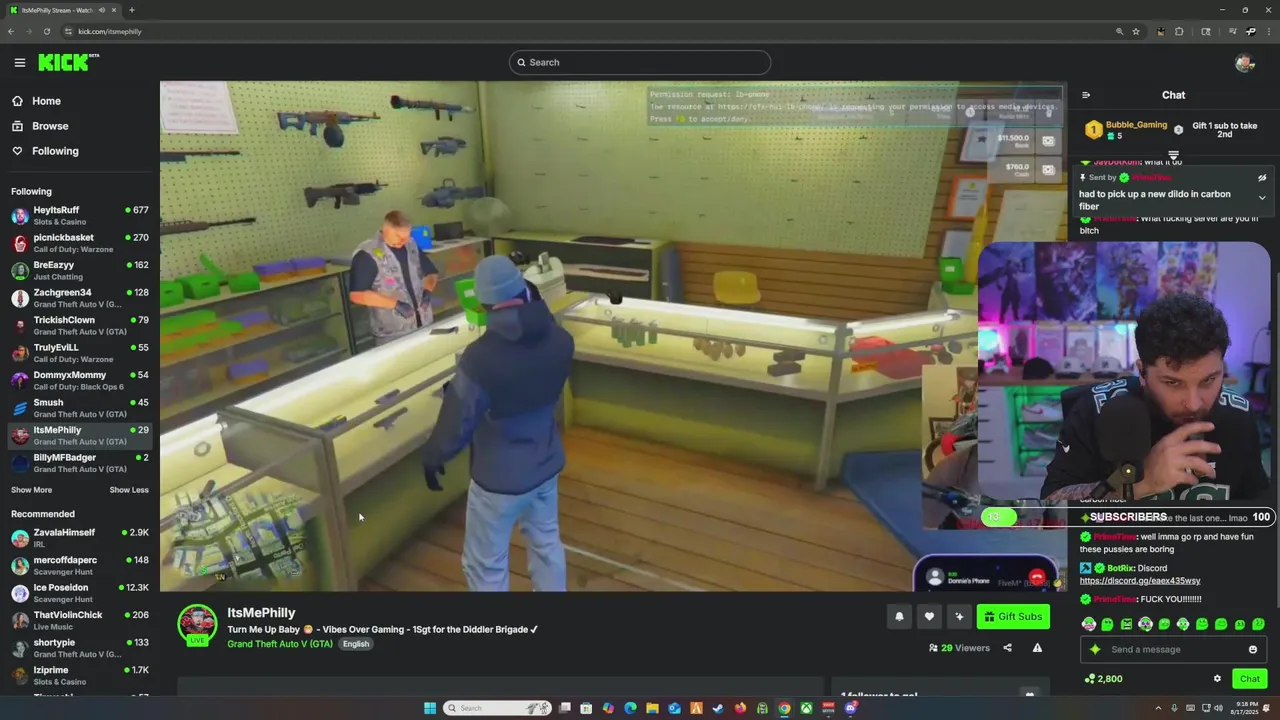Open mercoffdaperc recommended channel
This screenshot has width=1280, height=720.
coord(80,565)
